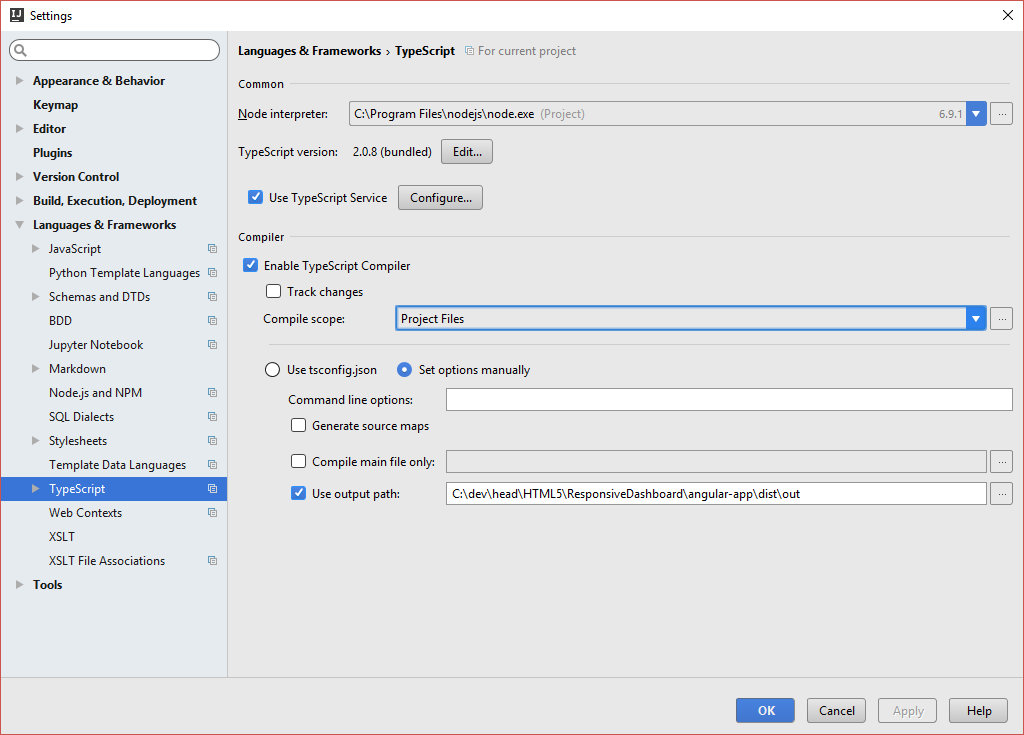Click the search magnifier icon in settings search
1024x735 pixels.
(21, 50)
